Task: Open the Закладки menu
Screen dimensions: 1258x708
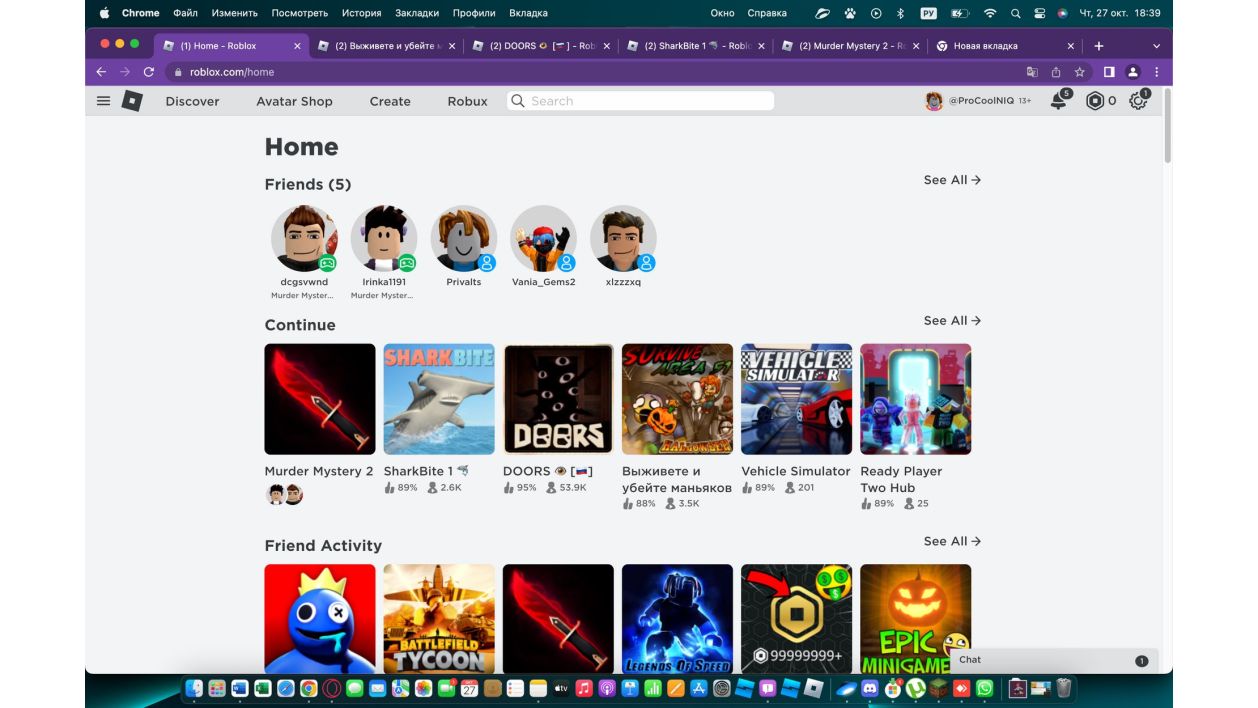Action: (417, 13)
